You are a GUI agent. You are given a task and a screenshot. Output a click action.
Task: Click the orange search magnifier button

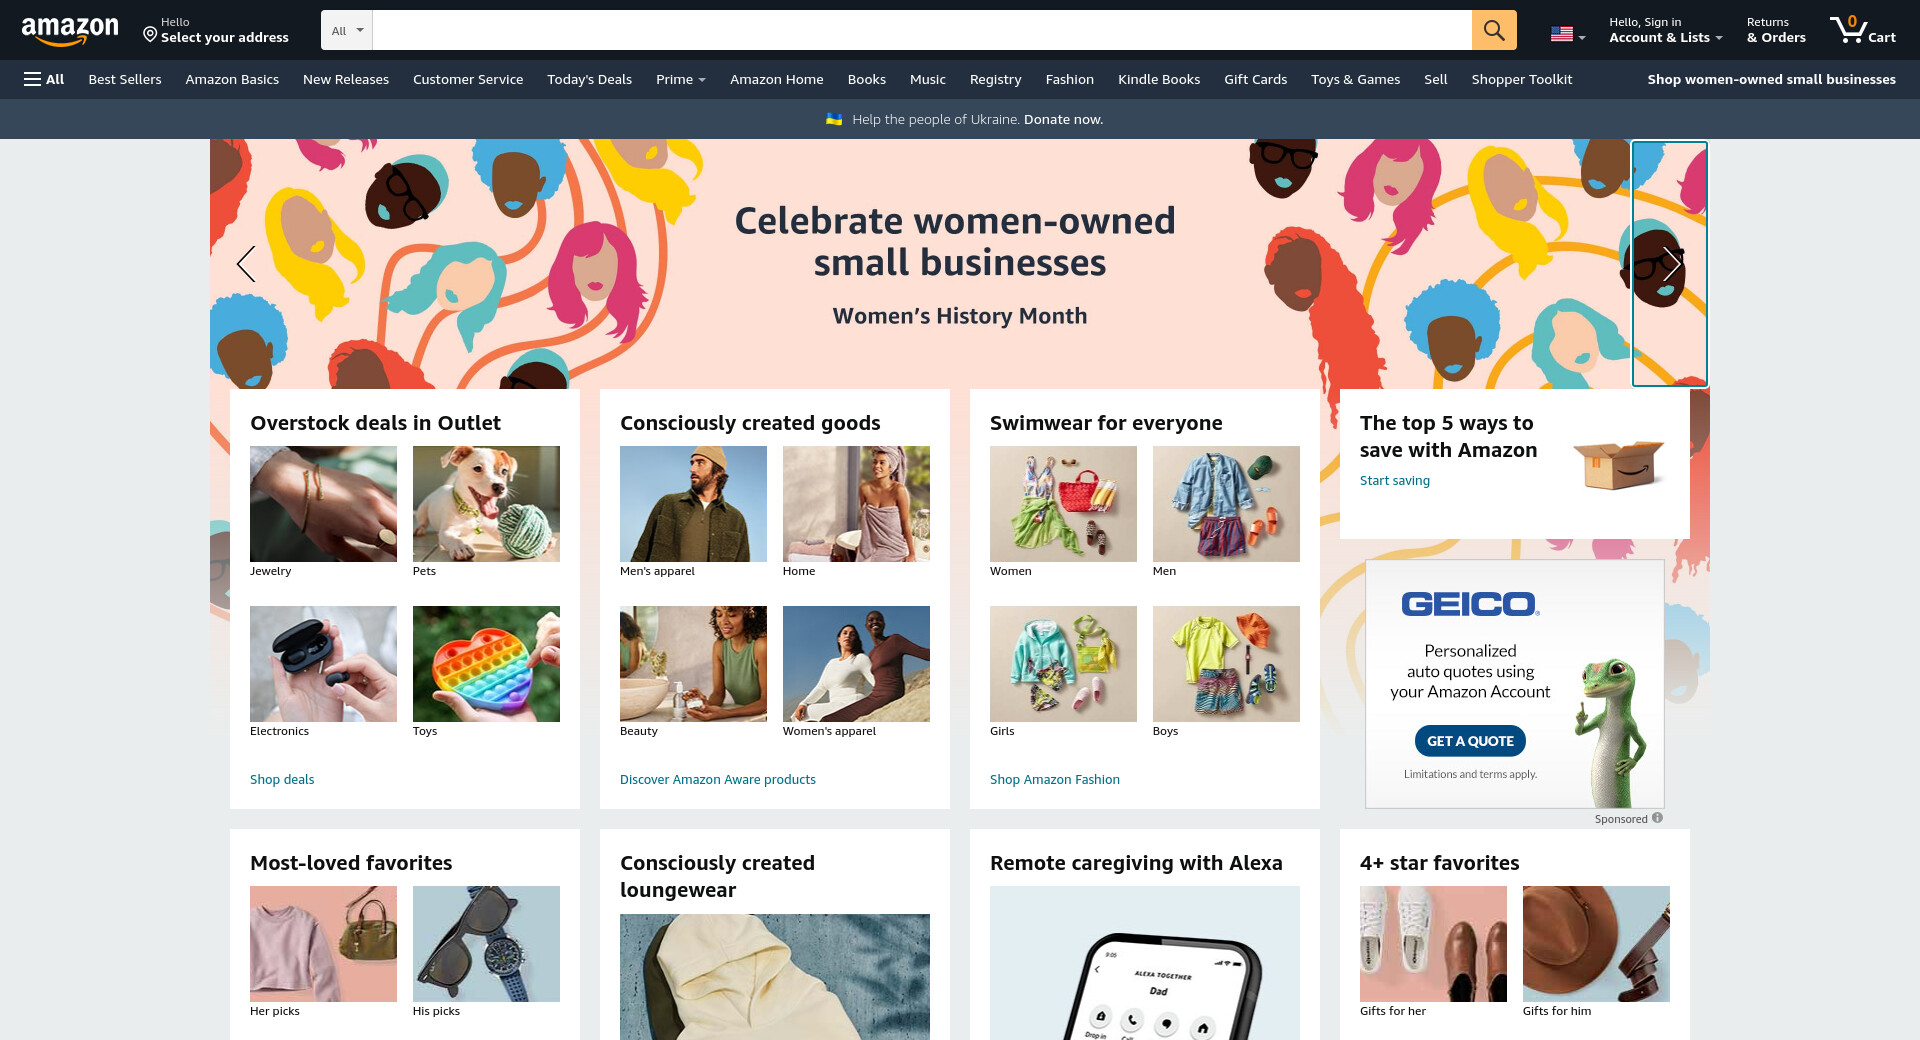1494,30
